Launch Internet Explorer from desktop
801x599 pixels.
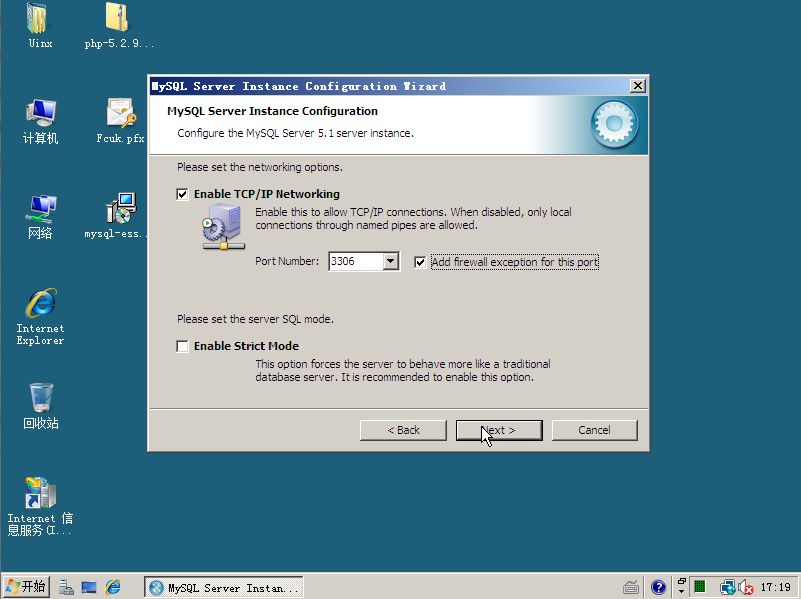[40, 317]
